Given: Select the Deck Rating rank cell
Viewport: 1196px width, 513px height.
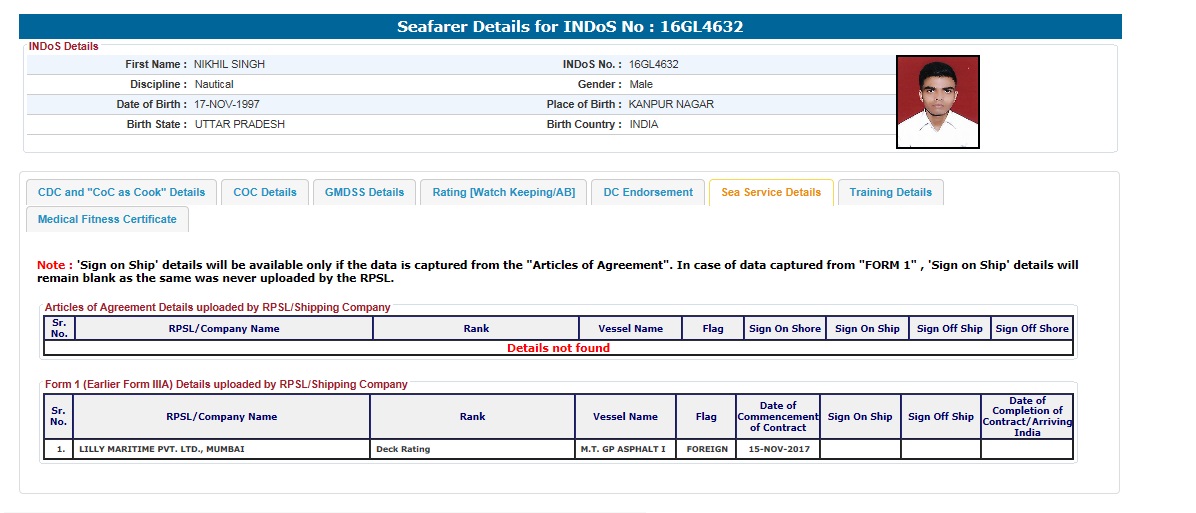Looking at the screenshot, I should click(403, 449).
